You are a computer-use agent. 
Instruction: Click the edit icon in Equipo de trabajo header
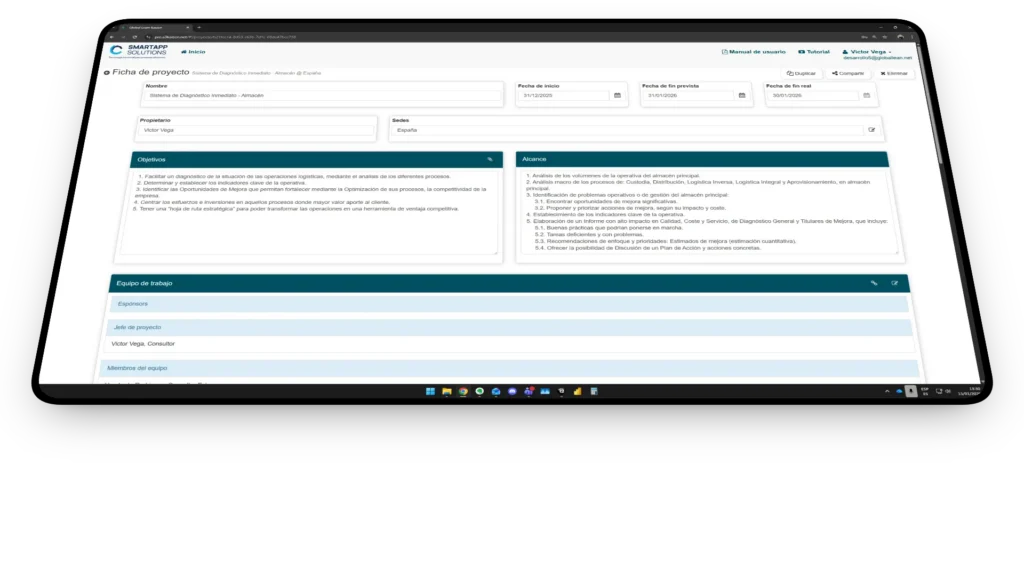(895, 283)
